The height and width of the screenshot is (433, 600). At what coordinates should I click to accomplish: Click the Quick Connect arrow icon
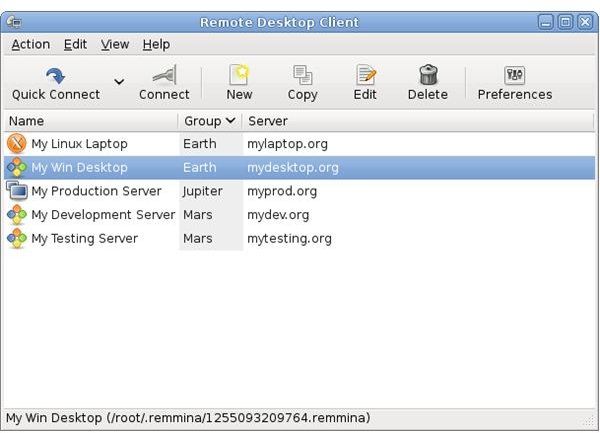click(x=56, y=76)
